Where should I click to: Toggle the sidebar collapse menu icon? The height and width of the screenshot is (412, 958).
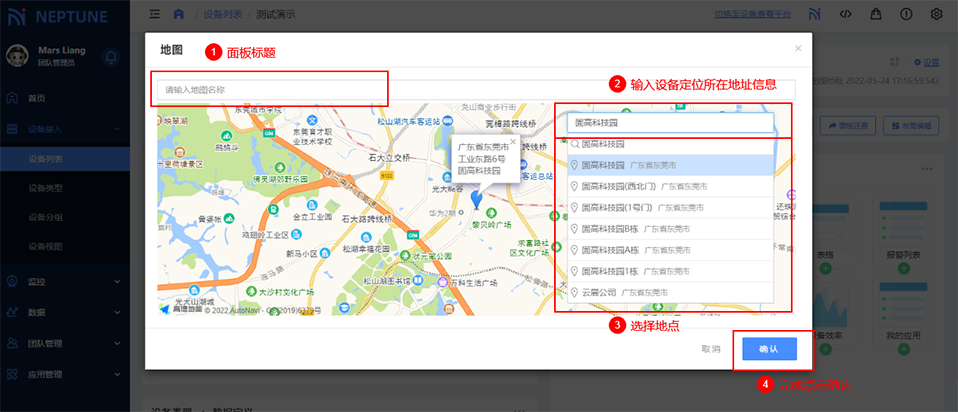click(155, 14)
